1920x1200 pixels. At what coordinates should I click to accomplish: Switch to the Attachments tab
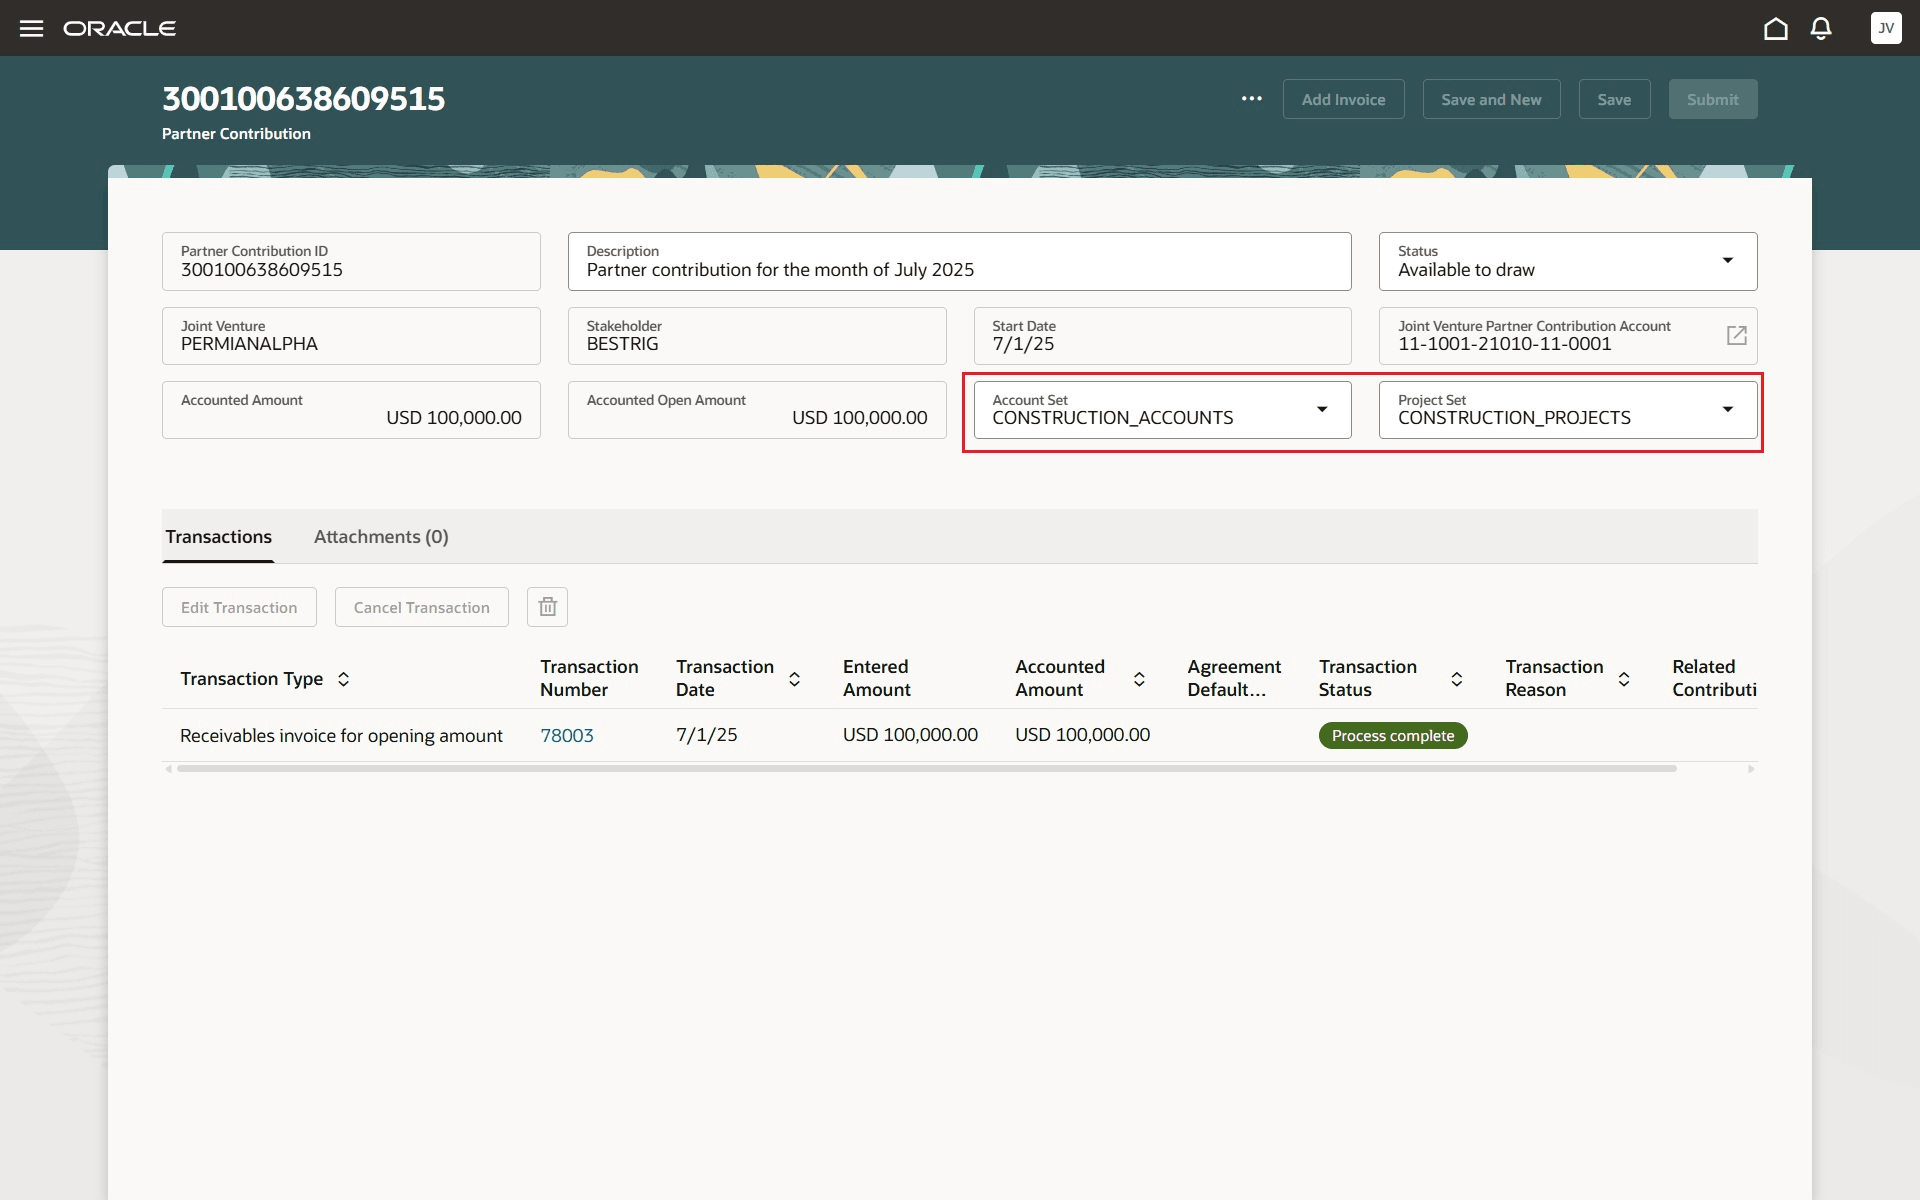[380, 536]
